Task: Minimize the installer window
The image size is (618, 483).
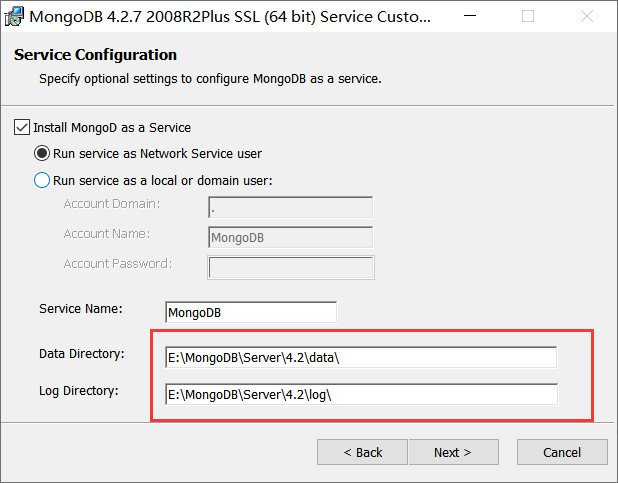Action: pyautogui.click(x=470, y=16)
